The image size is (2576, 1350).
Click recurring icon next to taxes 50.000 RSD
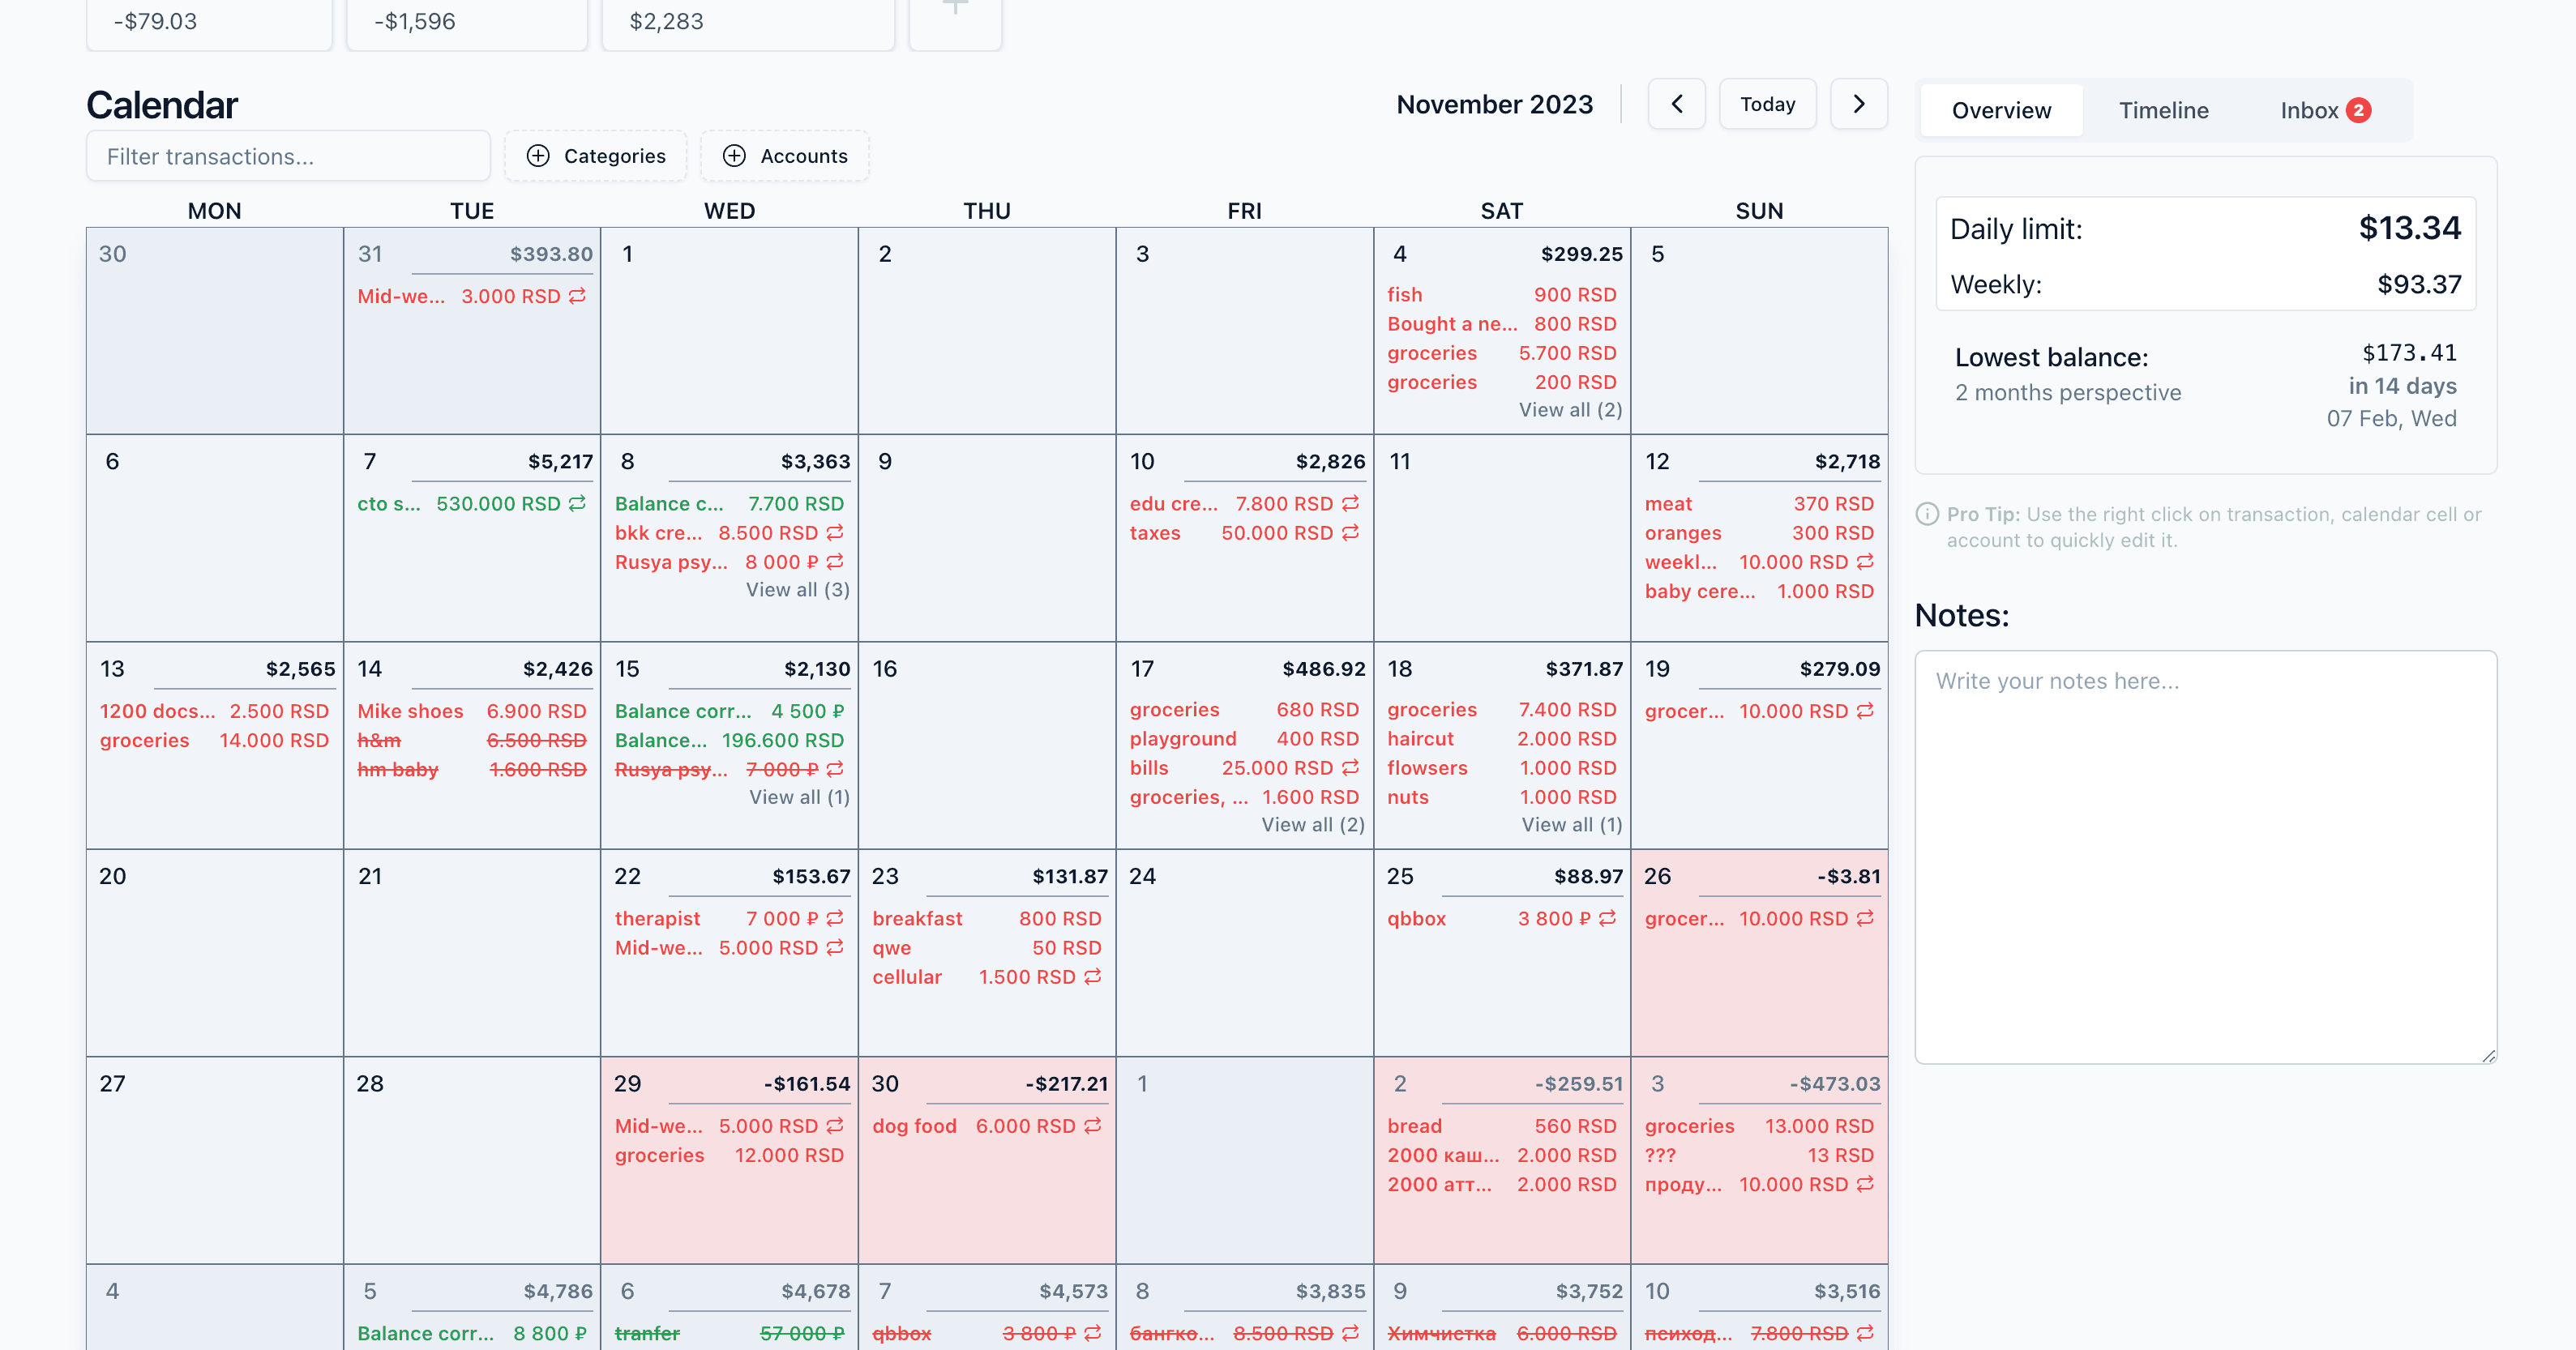1350,532
